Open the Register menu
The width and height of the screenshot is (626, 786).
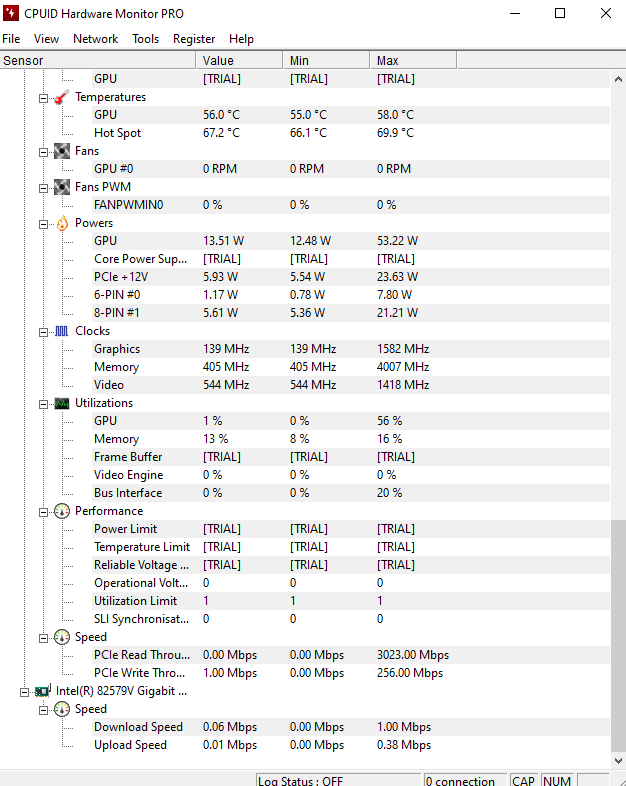coord(194,39)
